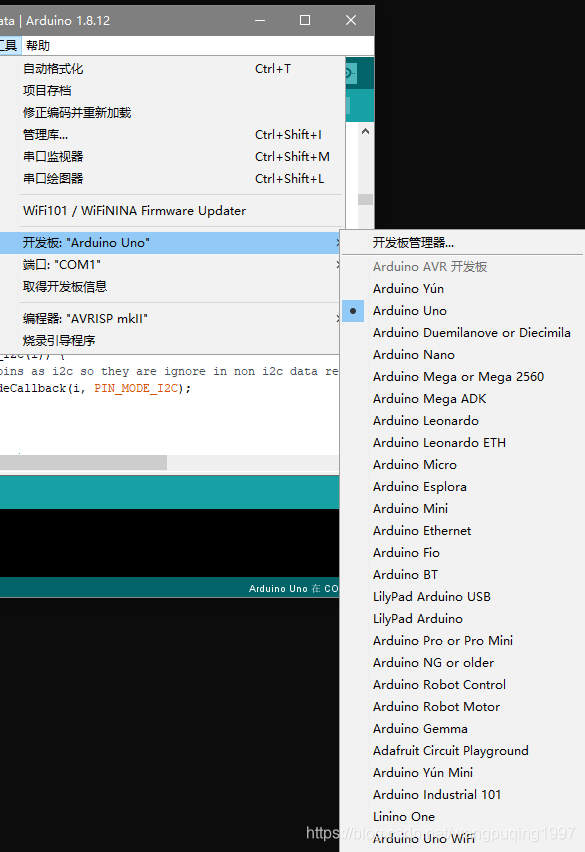Choose Arduino BT from board list
Screen dimensions: 585x852
(463, 575)
